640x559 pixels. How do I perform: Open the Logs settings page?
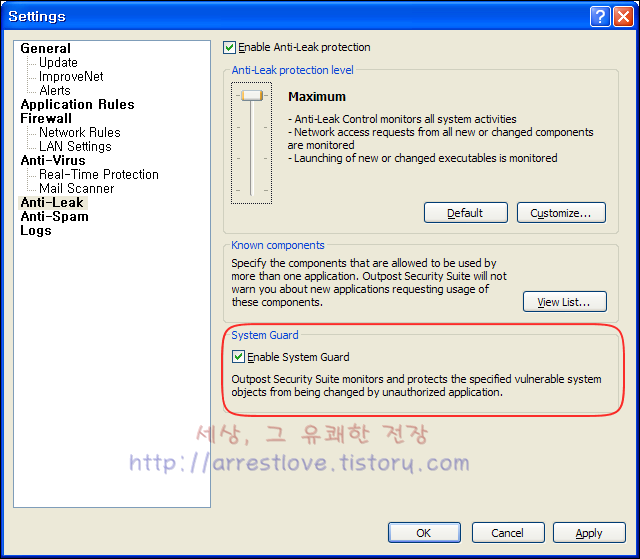(36, 231)
